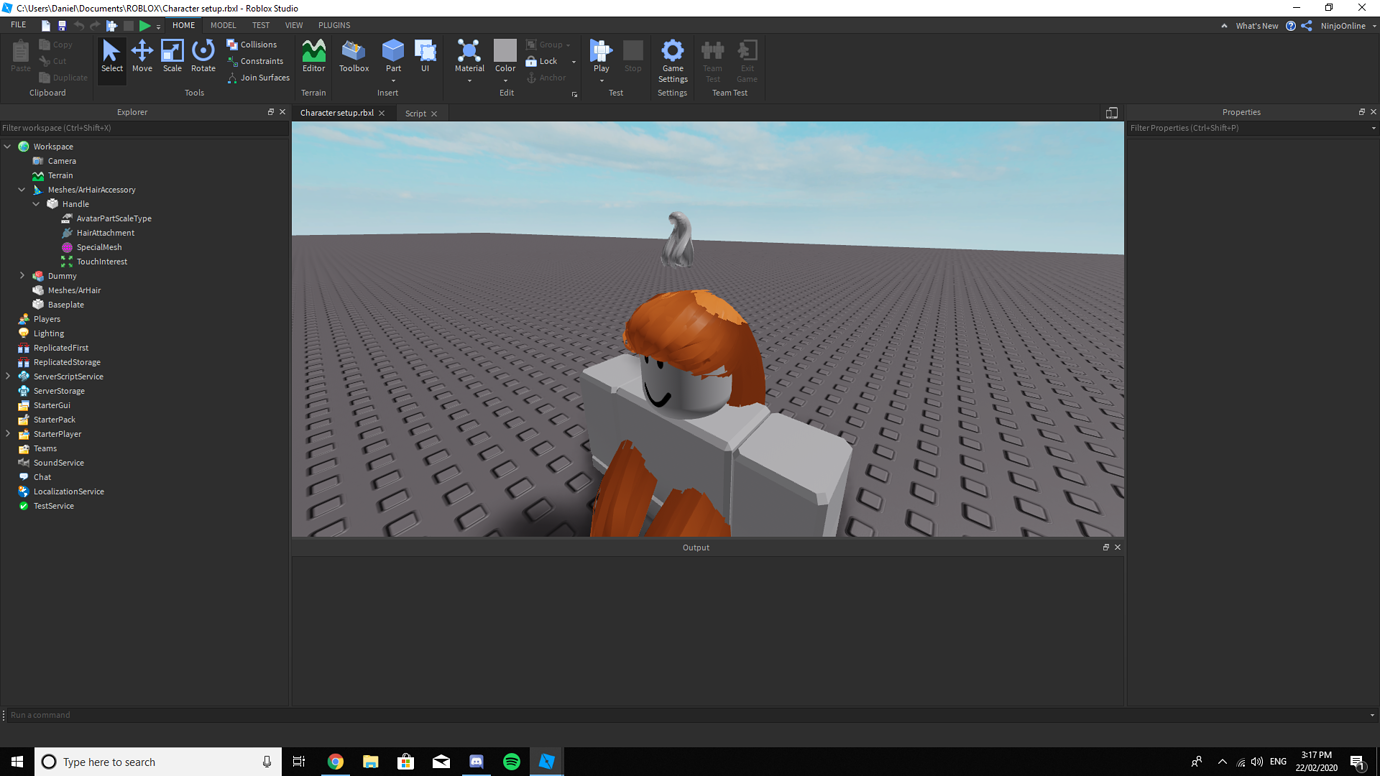This screenshot has height=776, width=1380.
Task: Switch to the MODEL ribbon tab
Action: 222,25
